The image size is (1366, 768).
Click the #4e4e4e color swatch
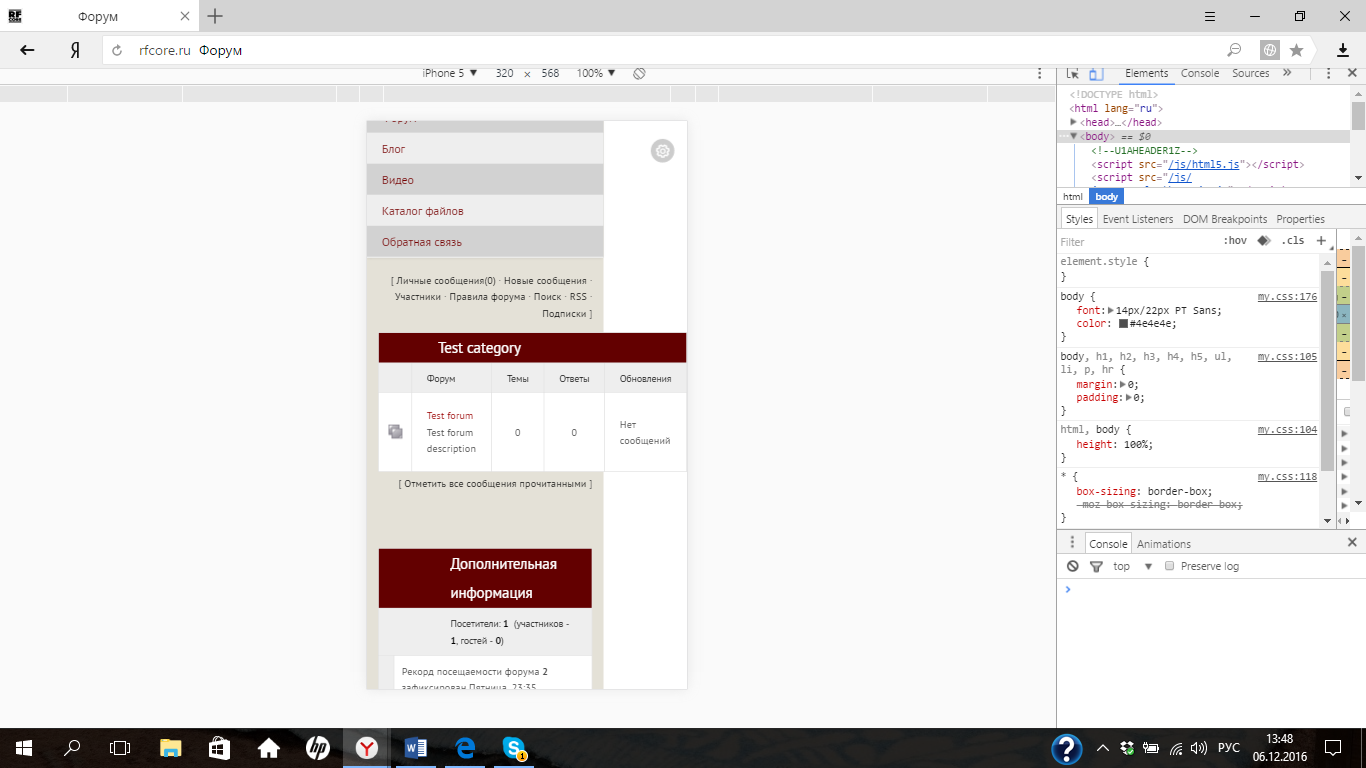pyautogui.click(x=1123, y=324)
